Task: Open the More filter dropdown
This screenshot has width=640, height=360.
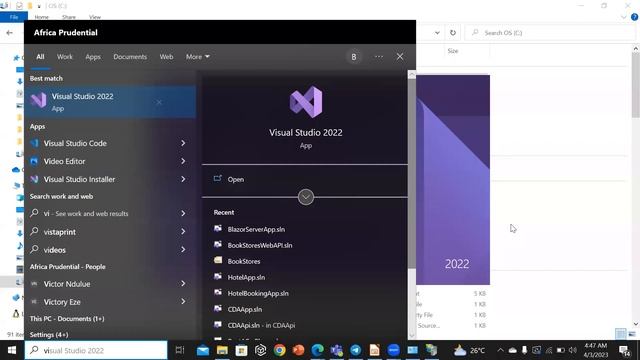Action: coord(198,57)
